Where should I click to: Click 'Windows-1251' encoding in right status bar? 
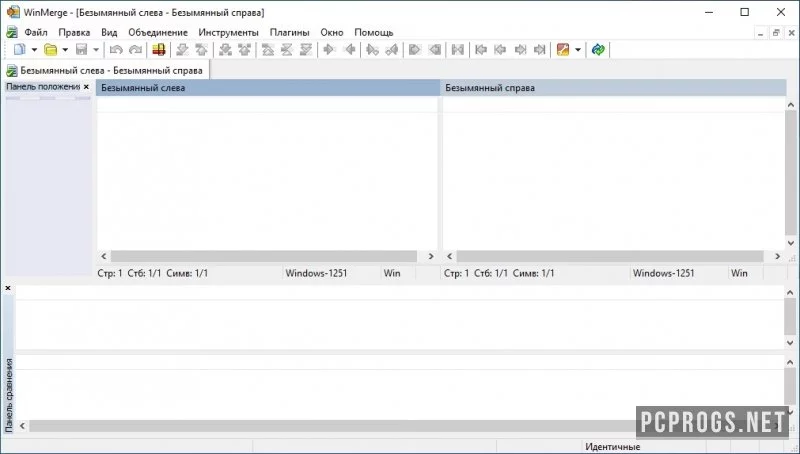(663, 273)
